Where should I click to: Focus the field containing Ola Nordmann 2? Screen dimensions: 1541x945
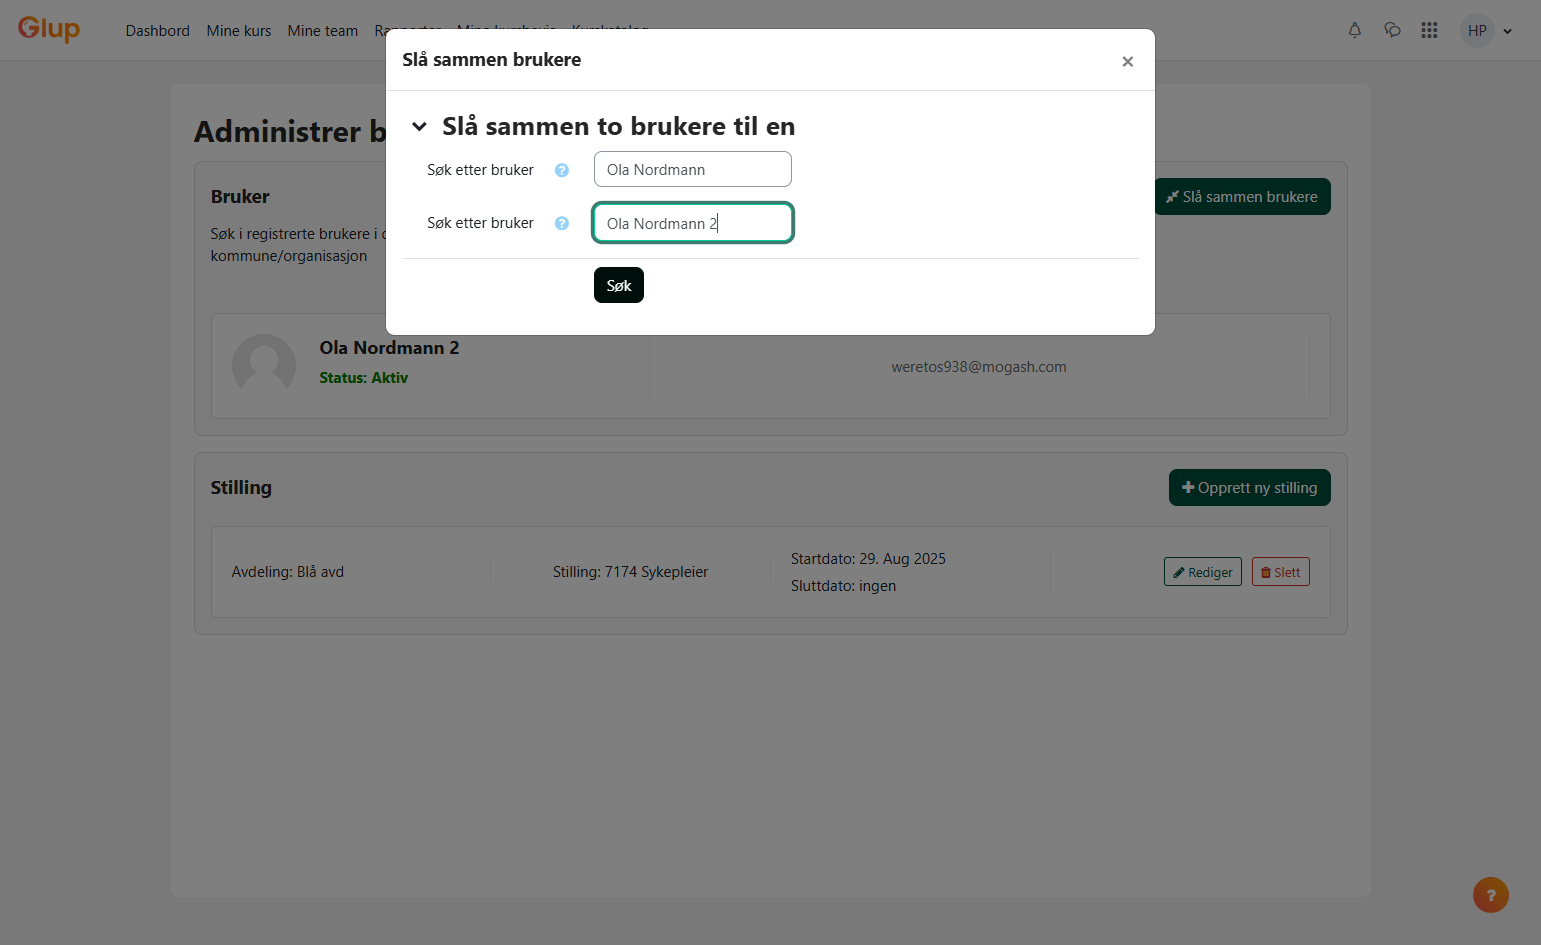pyautogui.click(x=693, y=222)
